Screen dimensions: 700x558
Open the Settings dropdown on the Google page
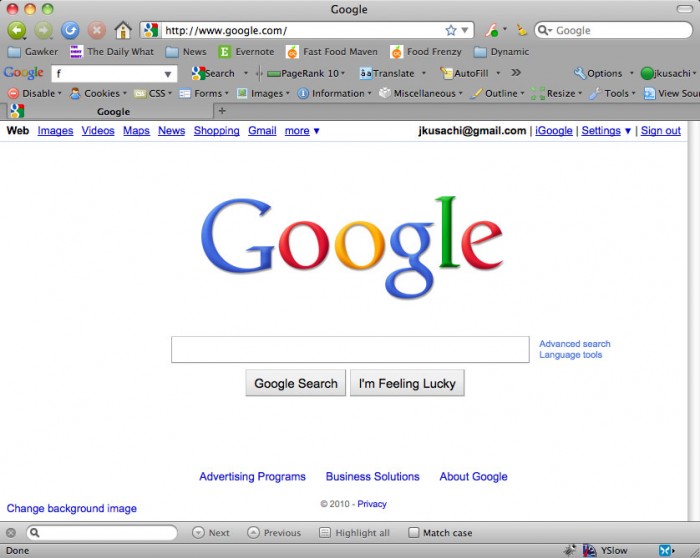click(x=606, y=131)
